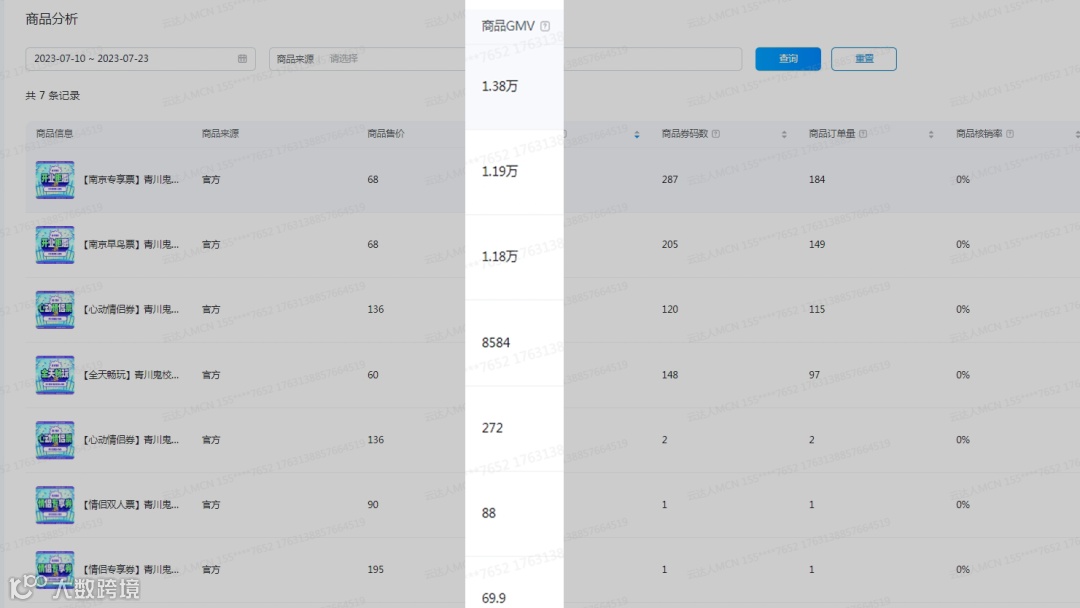Image resolution: width=1080 pixels, height=608 pixels.
Task: Open thumbnail of 【南京专享票】 product
Action: [55, 180]
